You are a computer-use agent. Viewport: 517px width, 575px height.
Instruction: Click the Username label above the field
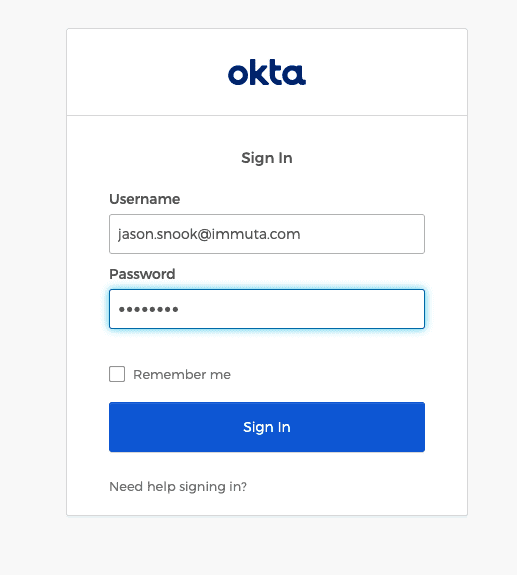tap(144, 199)
